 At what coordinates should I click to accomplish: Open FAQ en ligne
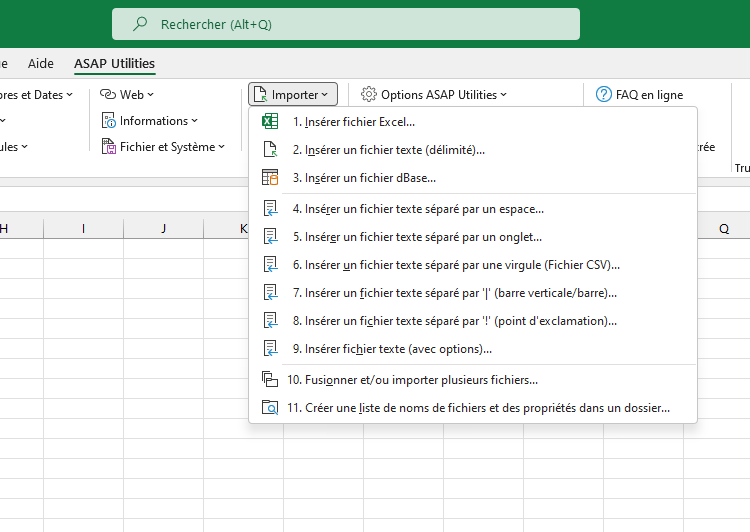[x=640, y=94]
